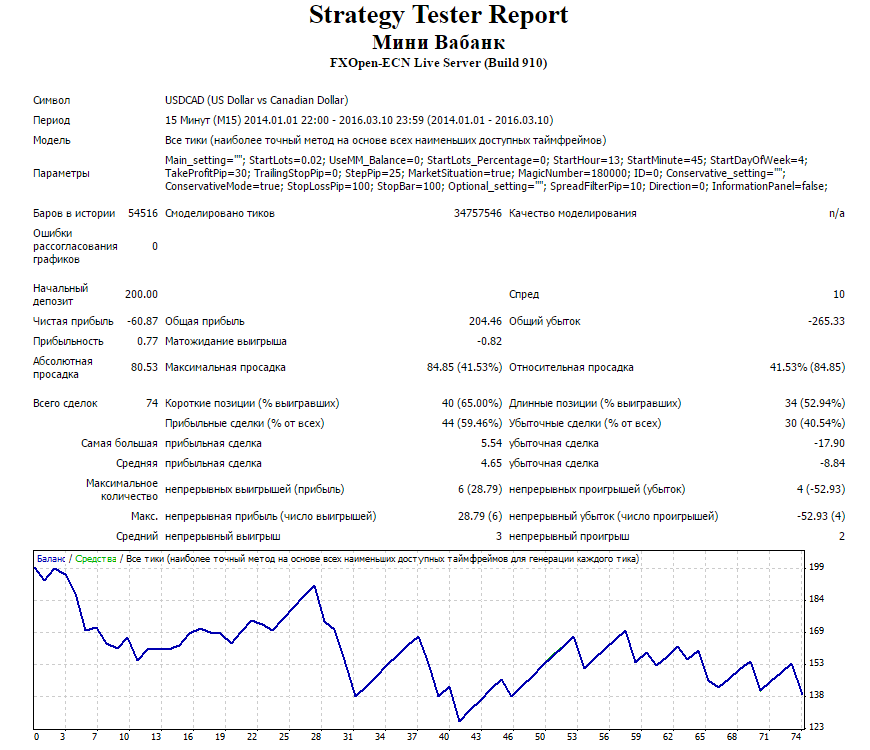
Task: Click the modeling quality value 'n/a'
Action: point(837,214)
